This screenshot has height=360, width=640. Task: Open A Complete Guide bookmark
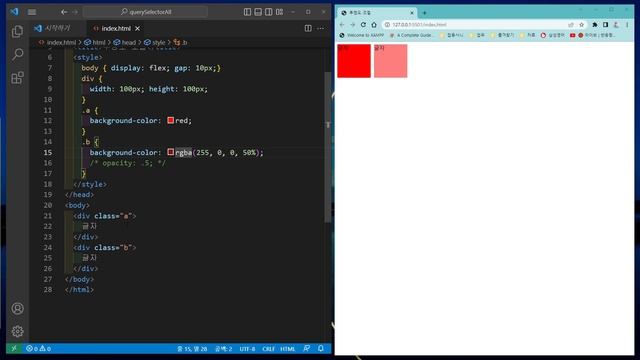point(412,36)
